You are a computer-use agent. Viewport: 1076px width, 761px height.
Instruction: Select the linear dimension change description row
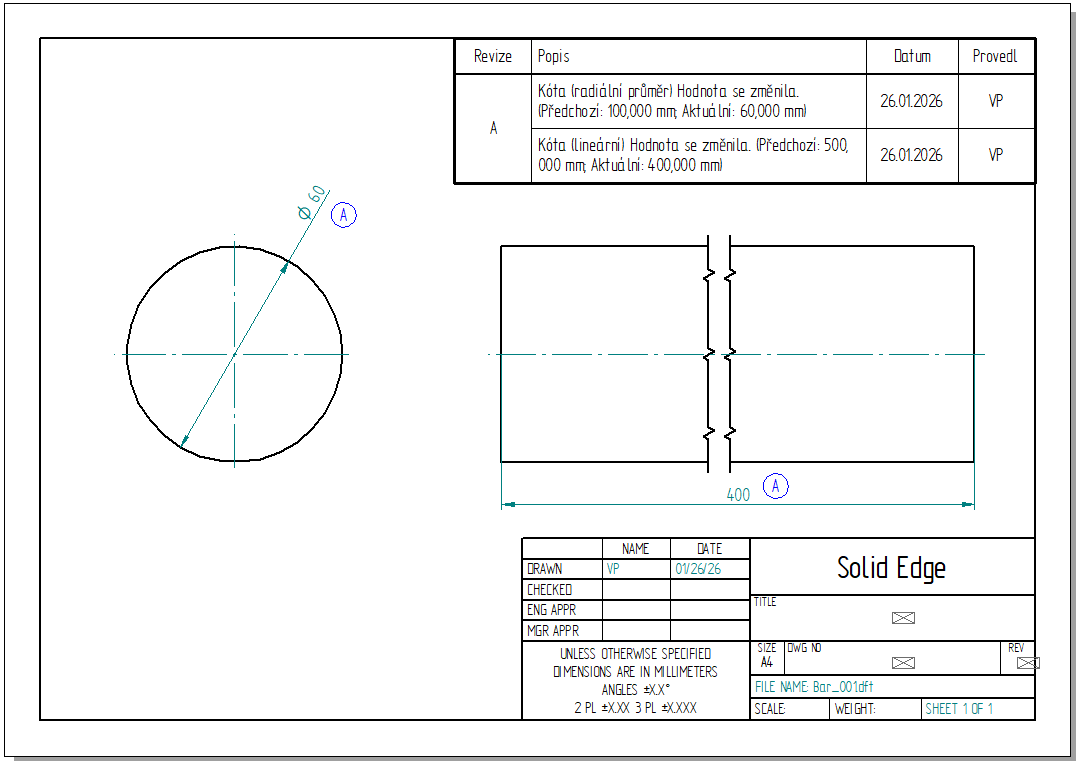pos(693,155)
